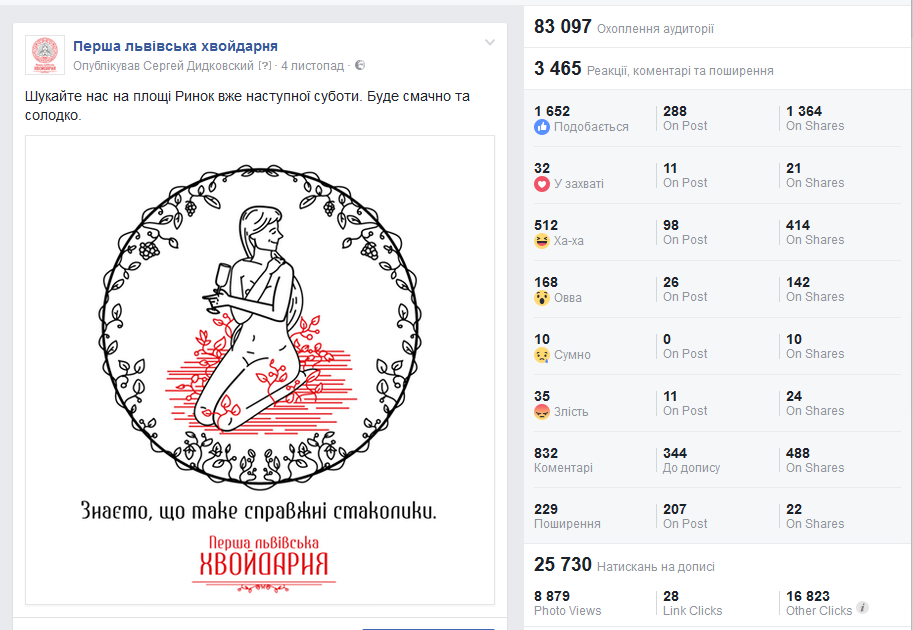The height and width of the screenshot is (630, 913).
Task: Click the 1 652 Подобається count
Action: tap(552, 111)
